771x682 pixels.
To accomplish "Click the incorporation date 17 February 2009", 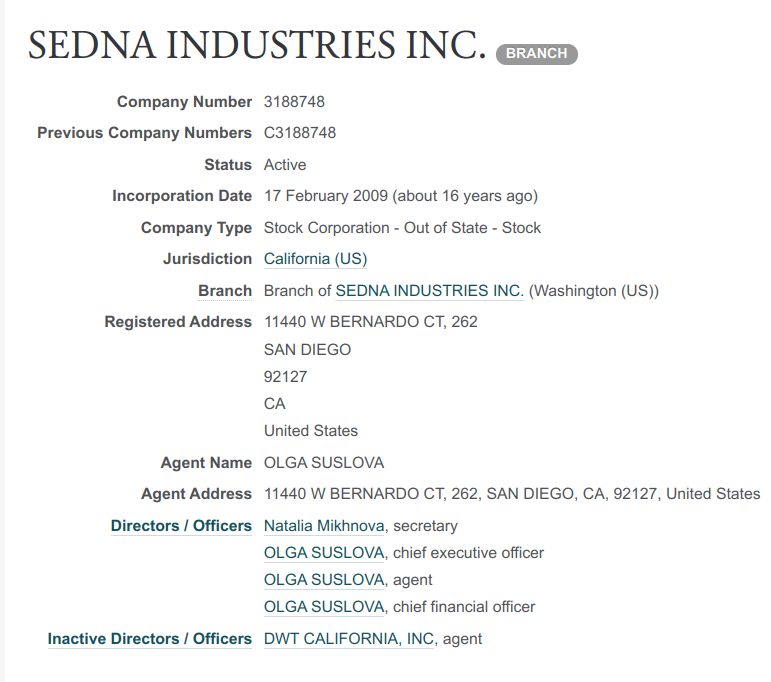I will [x=326, y=196].
